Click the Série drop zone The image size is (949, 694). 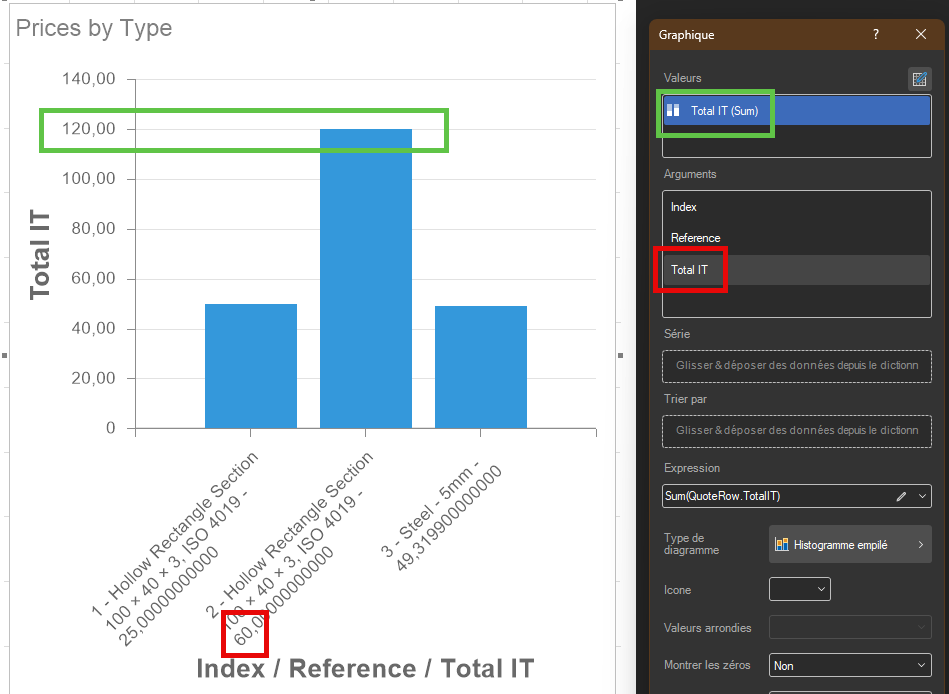(797, 366)
